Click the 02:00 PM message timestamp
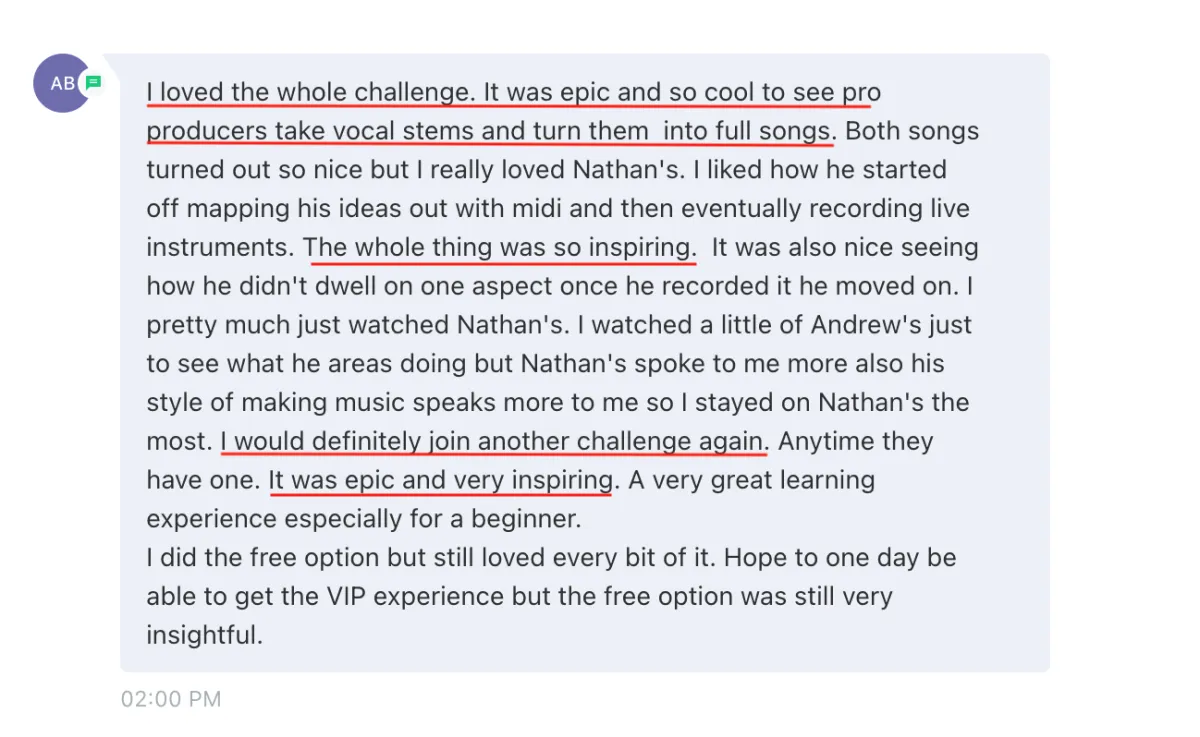The height and width of the screenshot is (737, 1200). coord(171,699)
